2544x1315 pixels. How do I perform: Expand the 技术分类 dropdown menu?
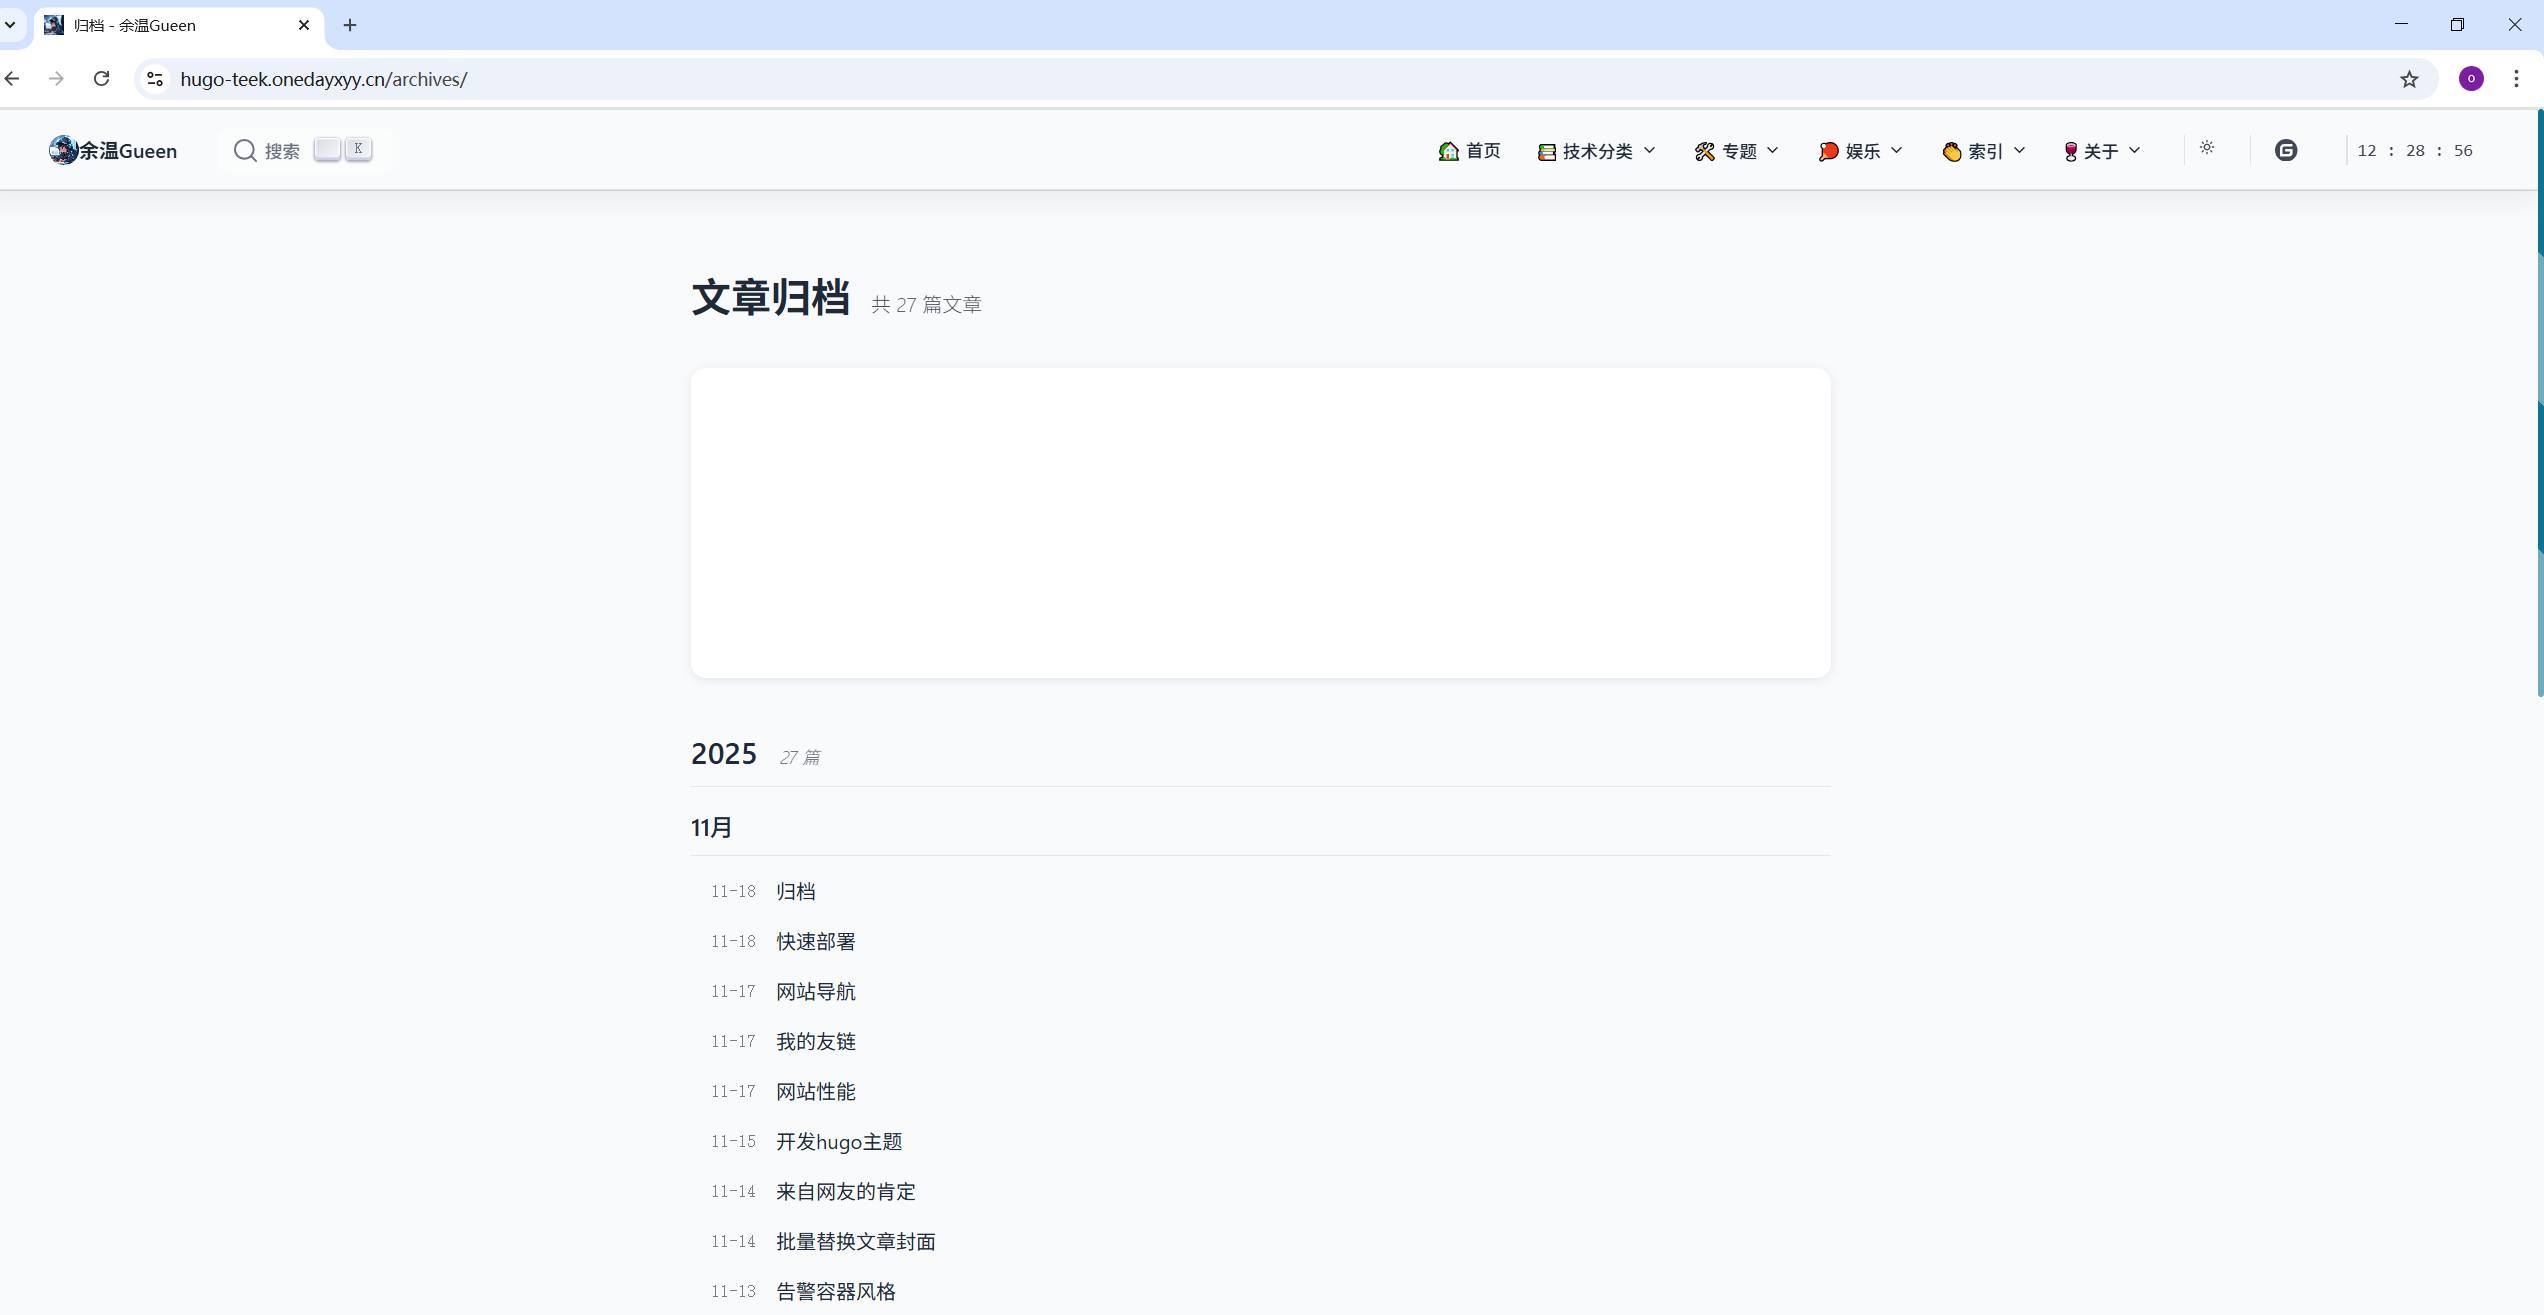[x=1597, y=151]
